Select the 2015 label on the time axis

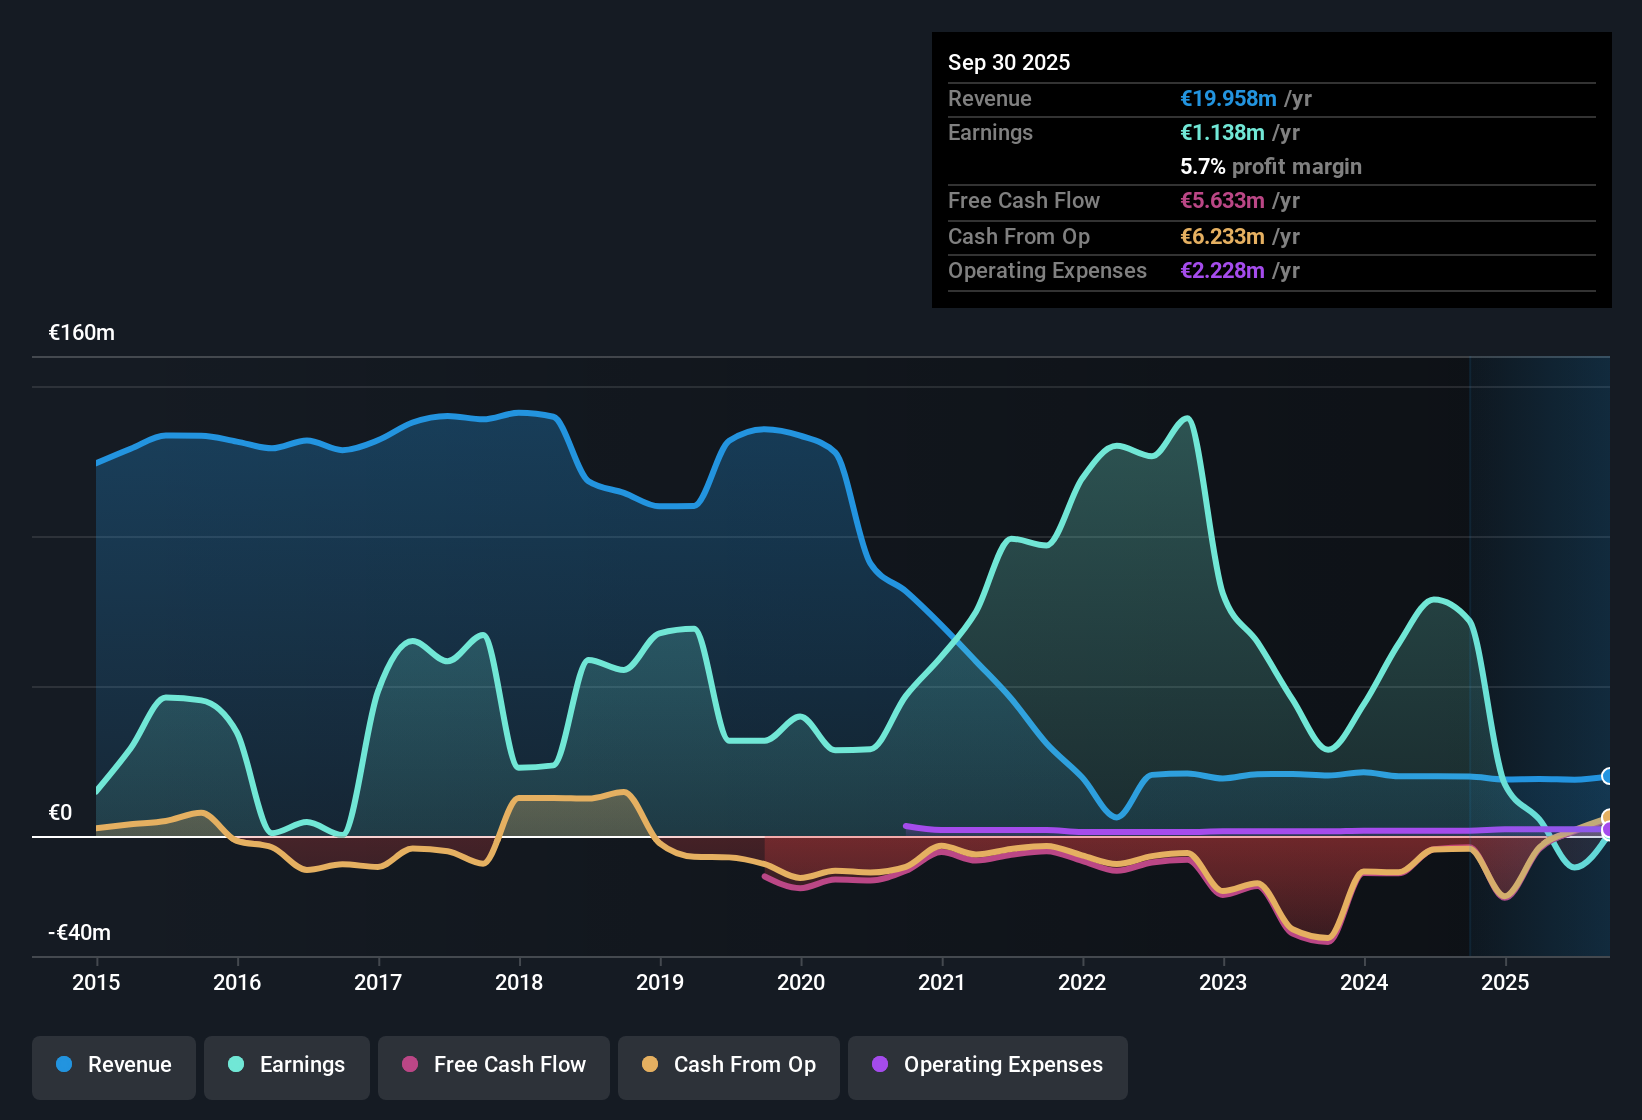click(96, 982)
